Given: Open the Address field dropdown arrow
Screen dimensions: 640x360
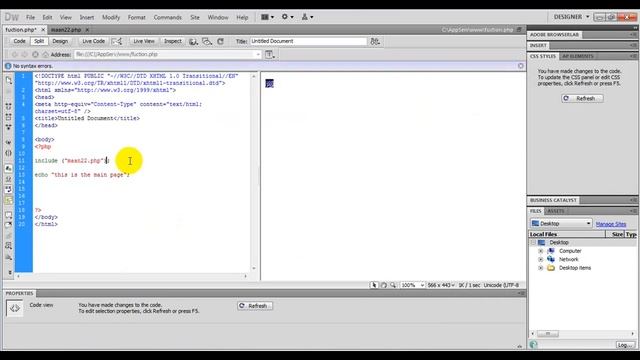Looking at the screenshot, I should pos(258,54).
